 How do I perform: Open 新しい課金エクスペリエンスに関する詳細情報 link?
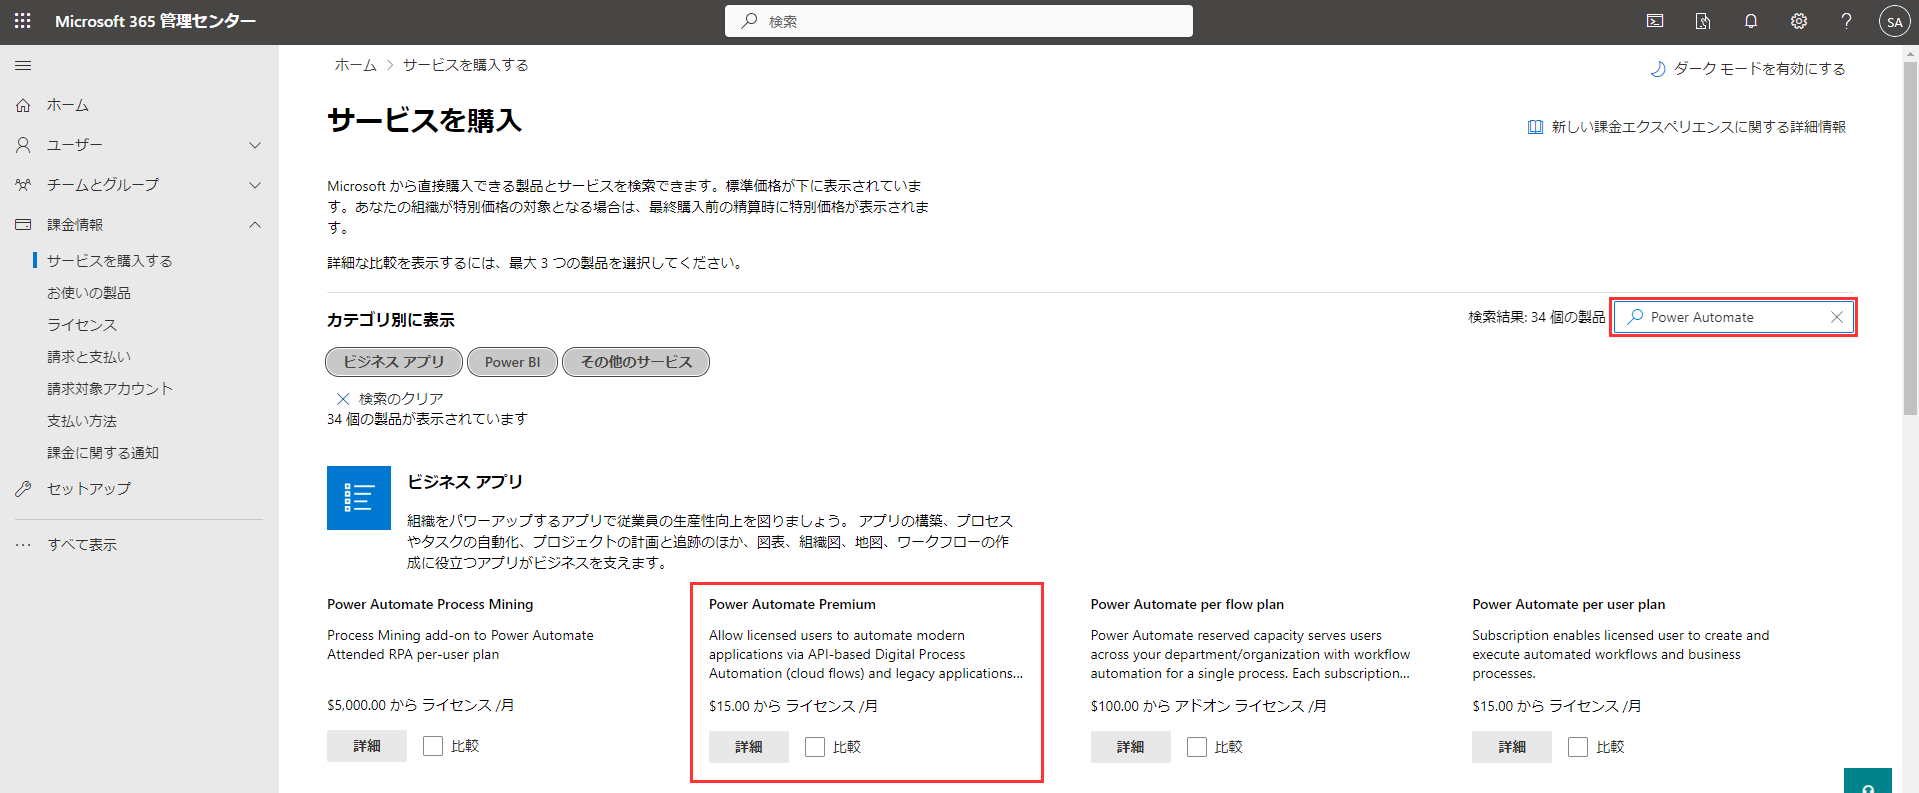point(1699,127)
